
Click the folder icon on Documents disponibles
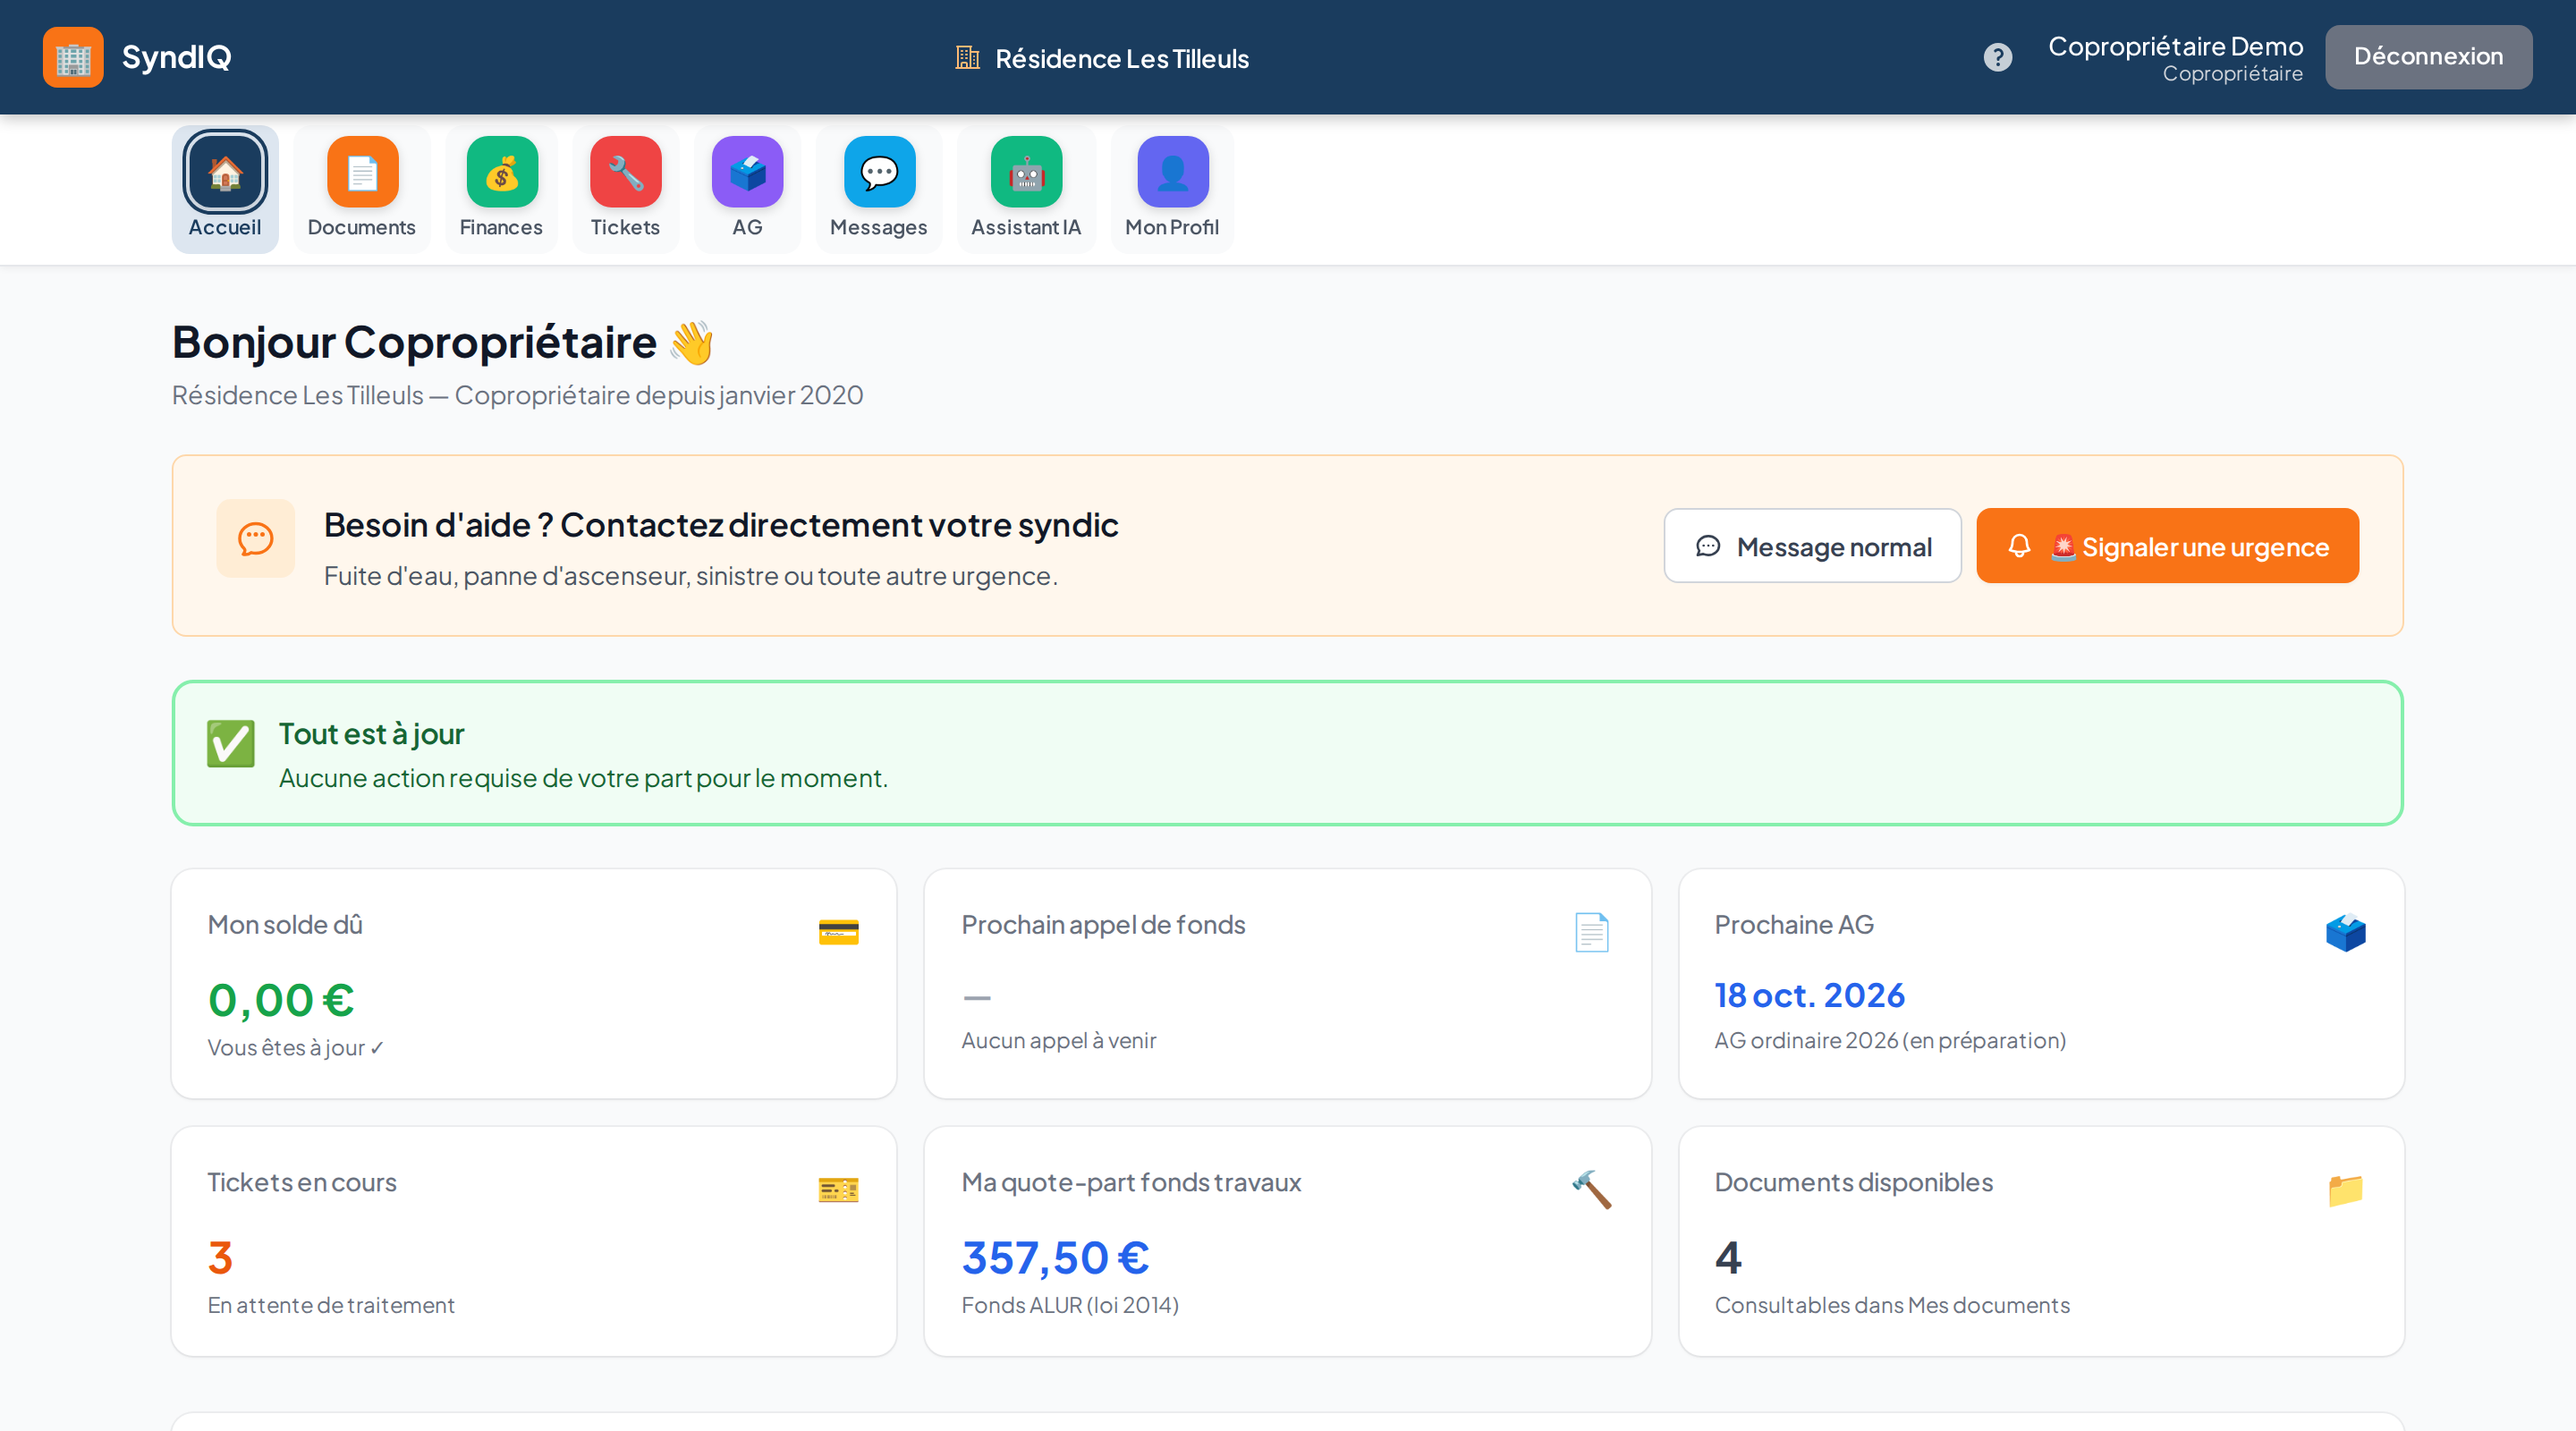tap(2345, 1190)
